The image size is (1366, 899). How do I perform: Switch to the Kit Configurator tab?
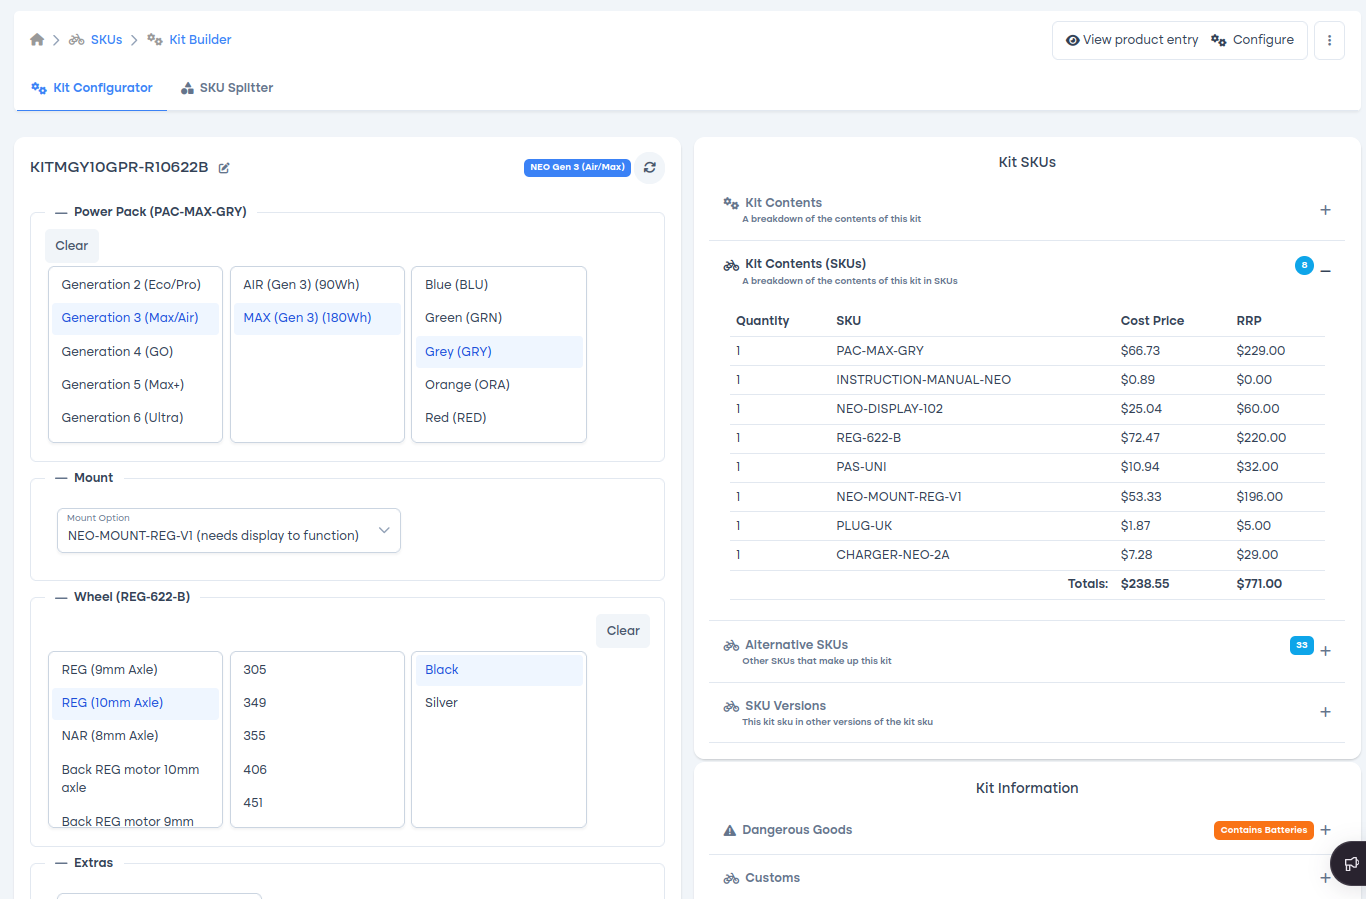click(92, 88)
